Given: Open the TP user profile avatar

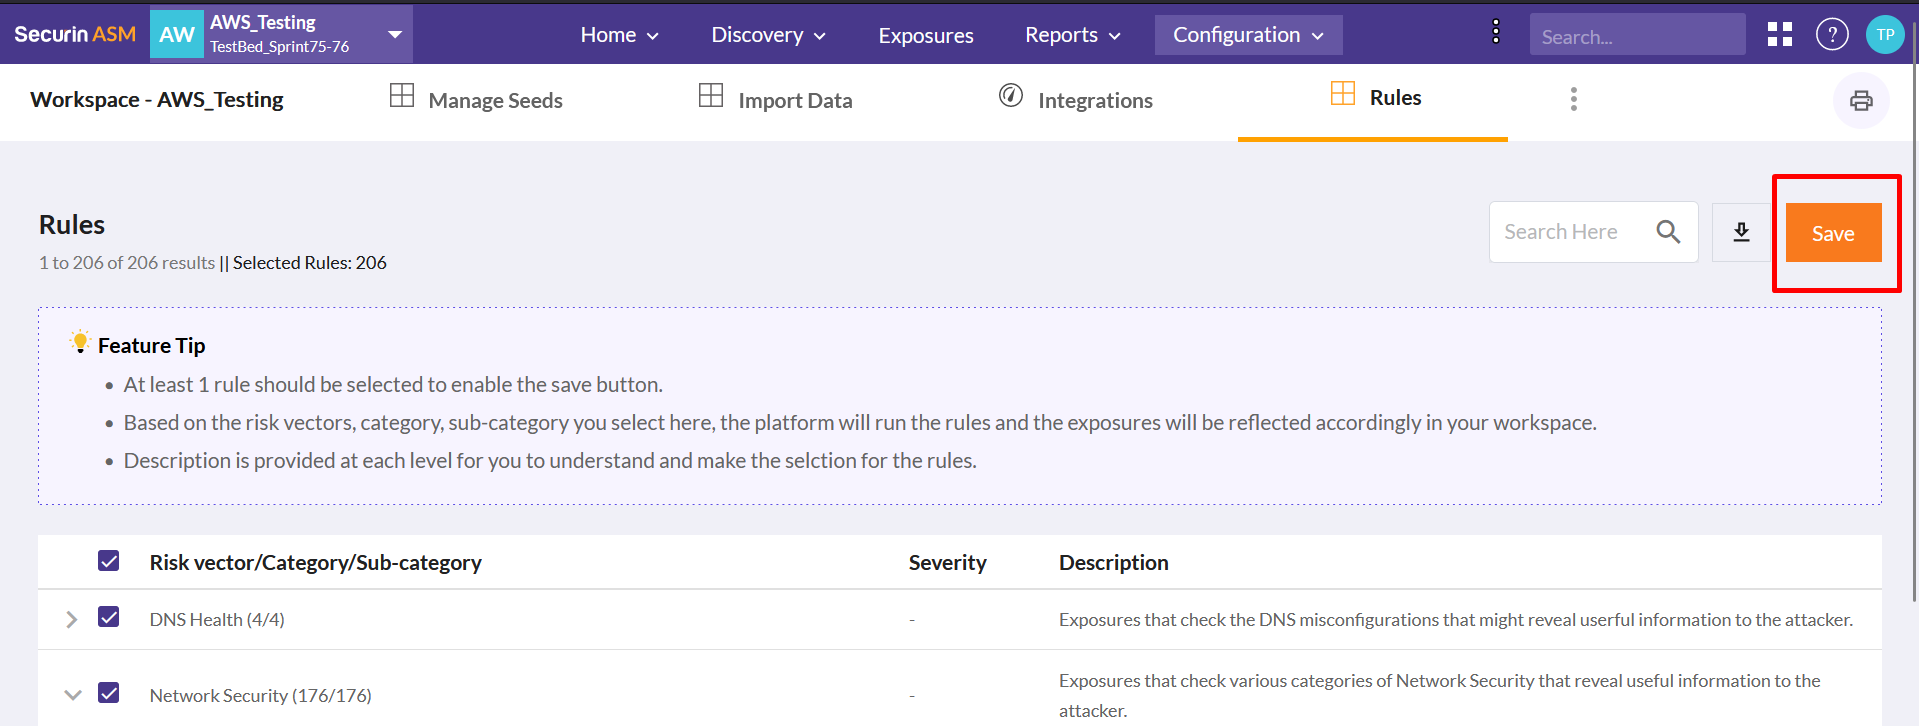Looking at the screenshot, I should click(1885, 35).
